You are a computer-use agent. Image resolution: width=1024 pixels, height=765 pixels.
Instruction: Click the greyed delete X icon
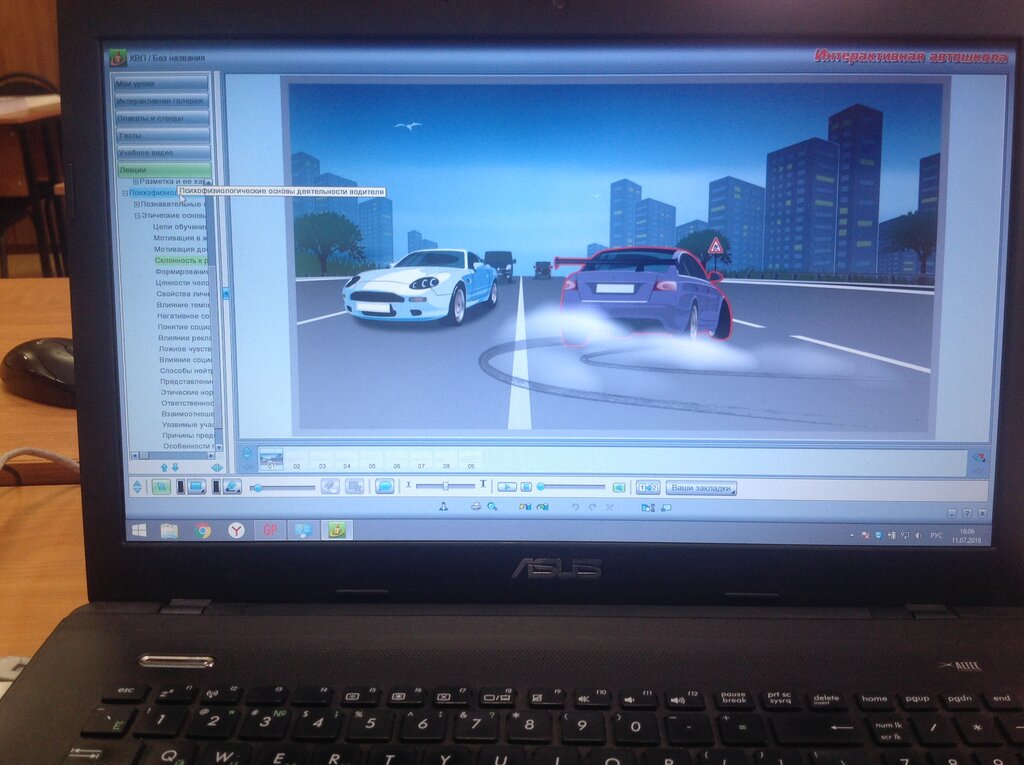[x=609, y=508]
